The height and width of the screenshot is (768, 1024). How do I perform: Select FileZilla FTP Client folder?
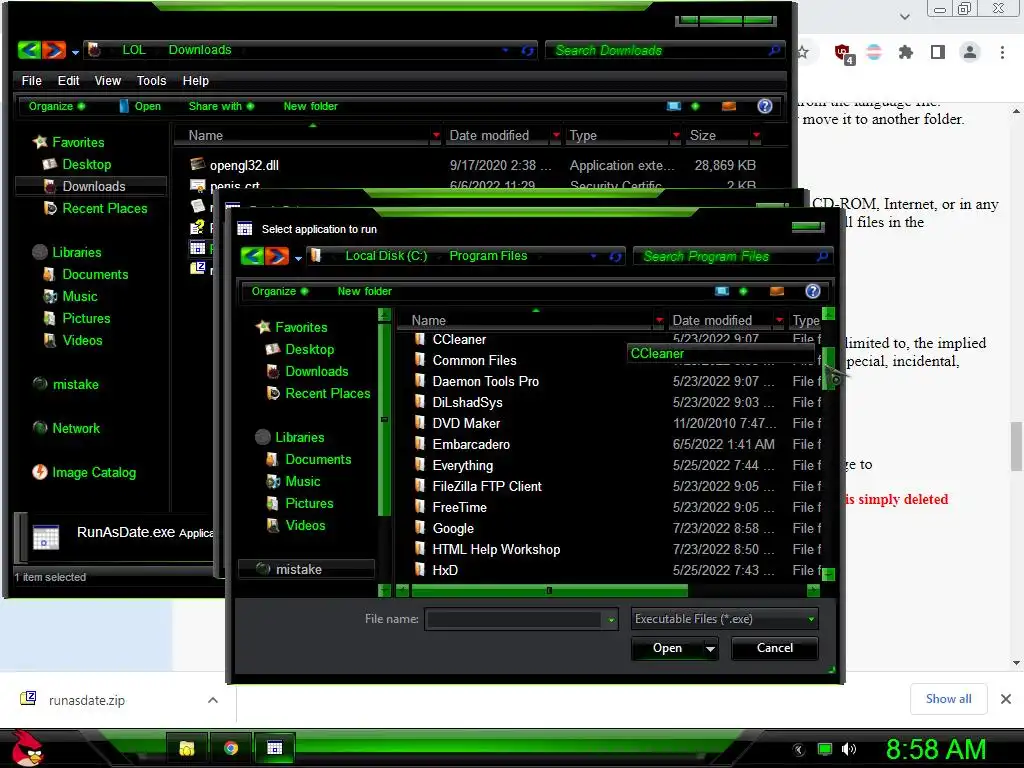click(487, 487)
